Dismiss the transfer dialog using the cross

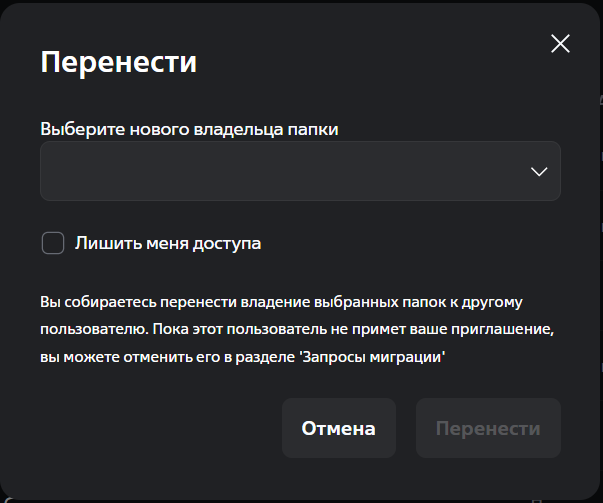click(x=560, y=43)
